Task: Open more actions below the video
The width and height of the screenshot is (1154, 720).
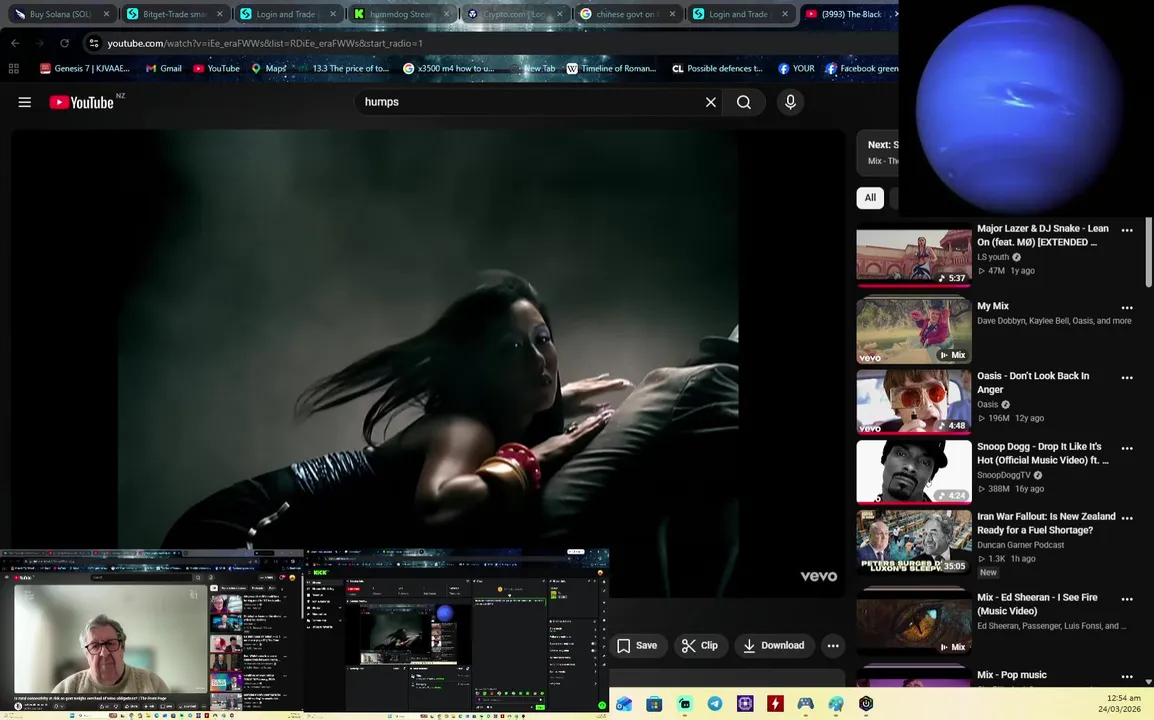Action: coord(833,646)
